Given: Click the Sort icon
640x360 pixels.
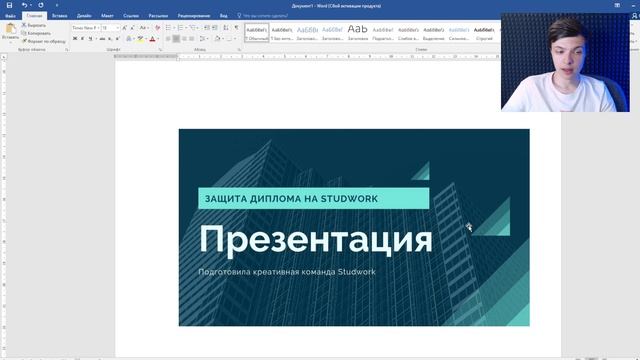Looking at the screenshot, I should [226, 28].
